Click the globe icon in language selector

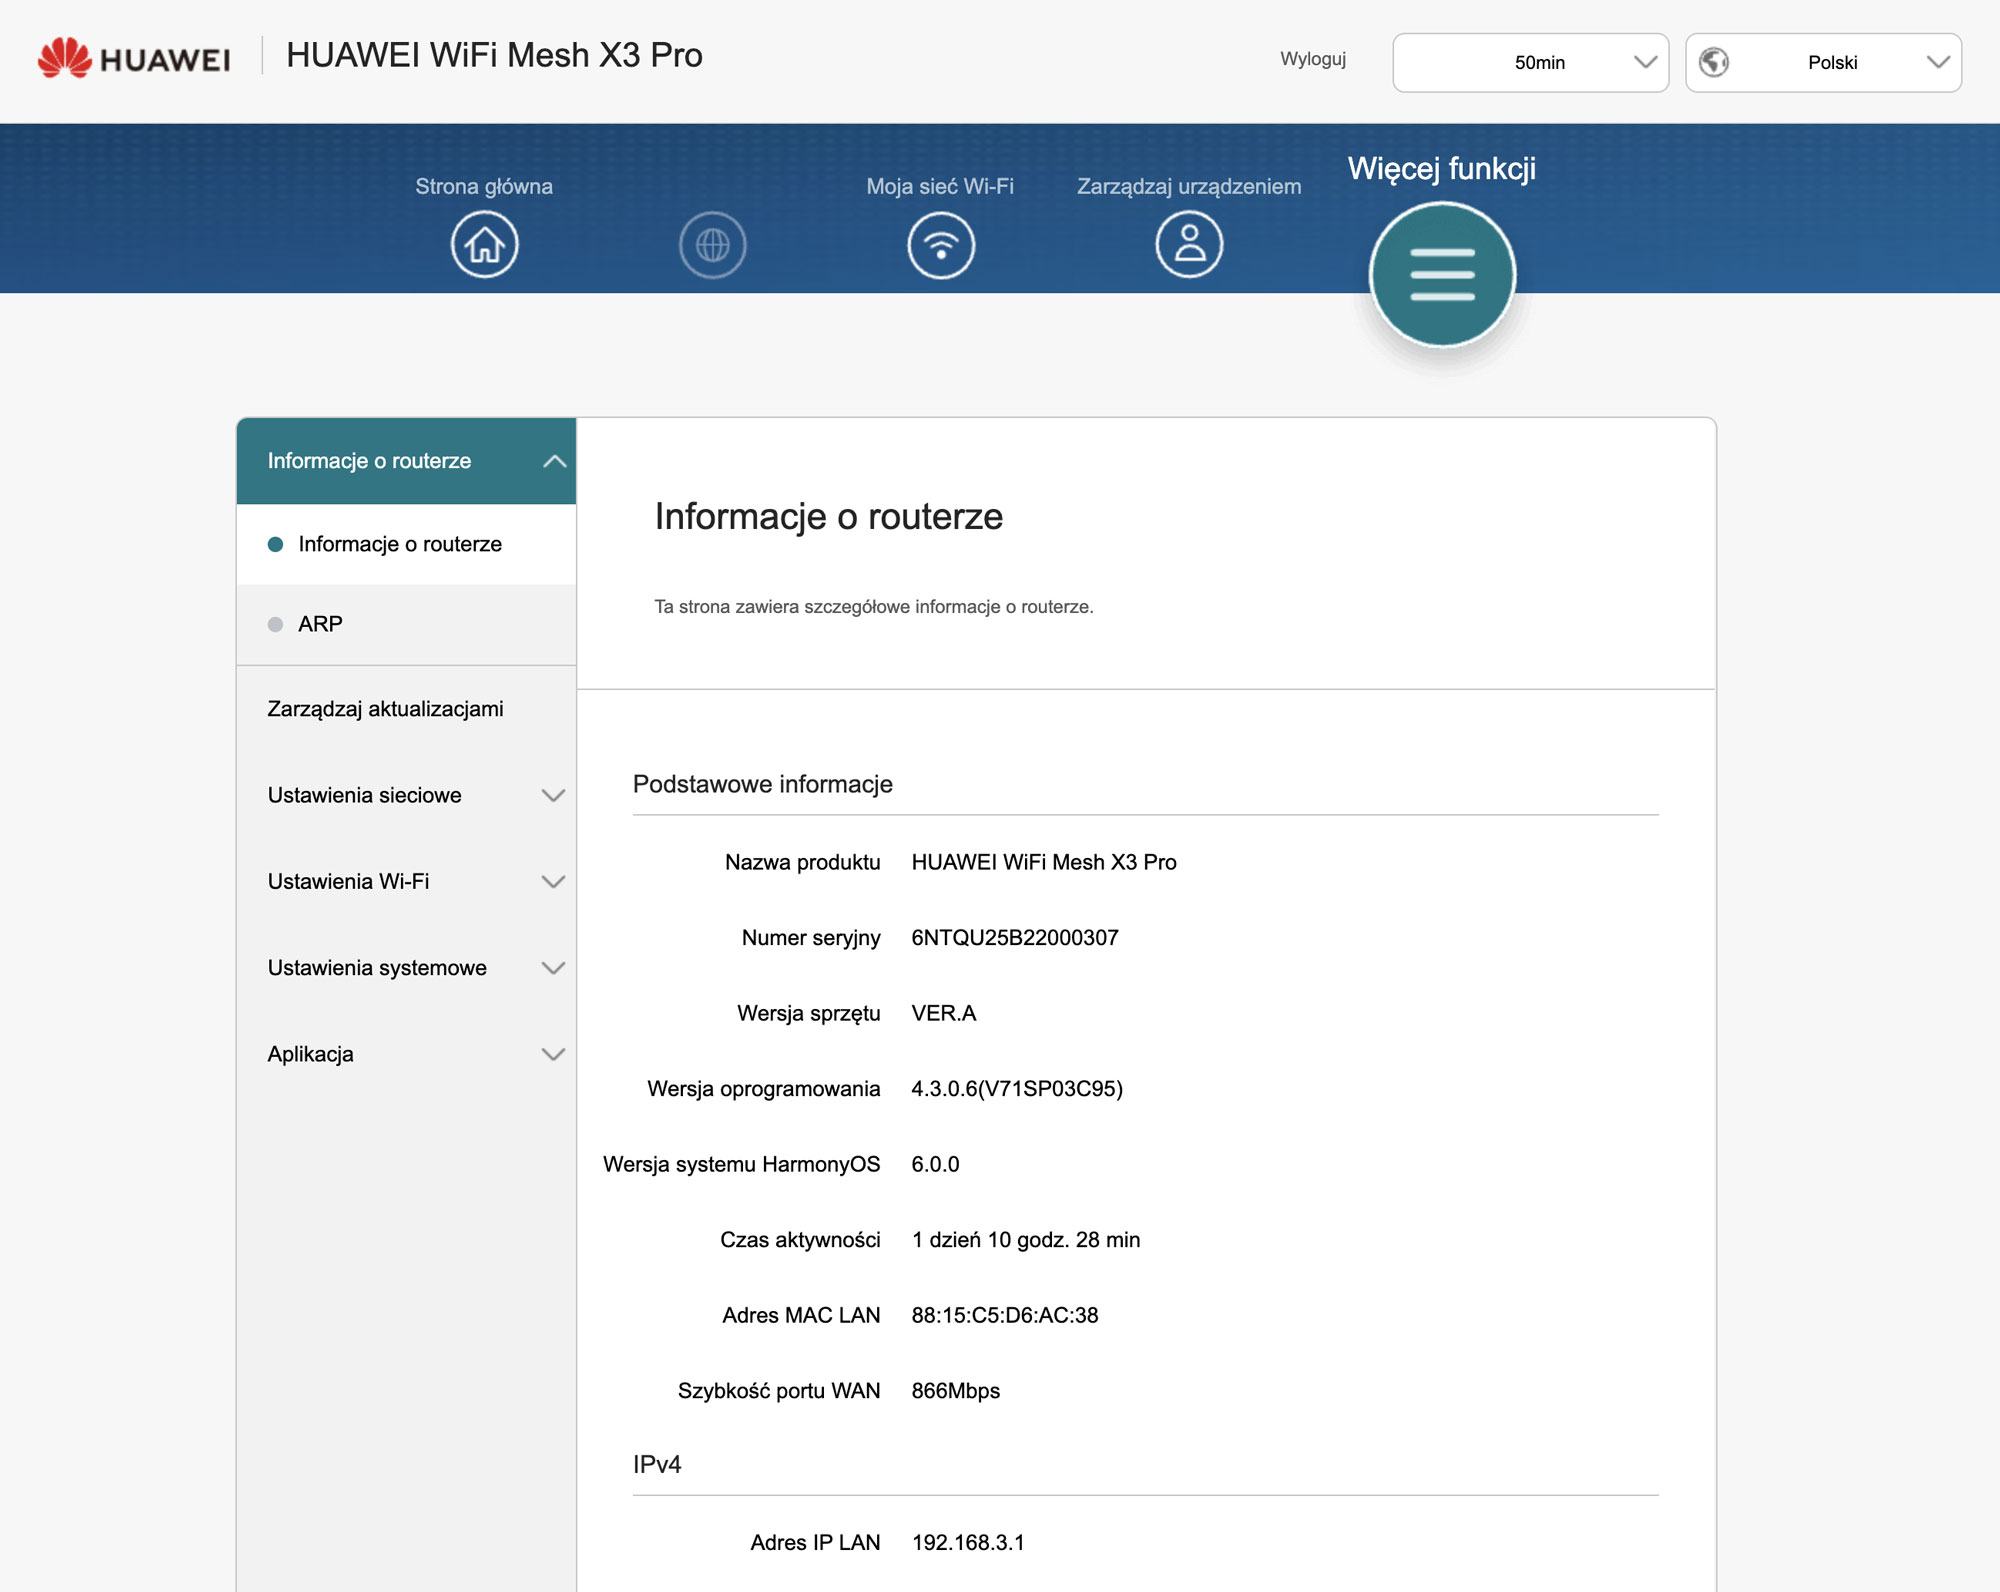click(1714, 62)
